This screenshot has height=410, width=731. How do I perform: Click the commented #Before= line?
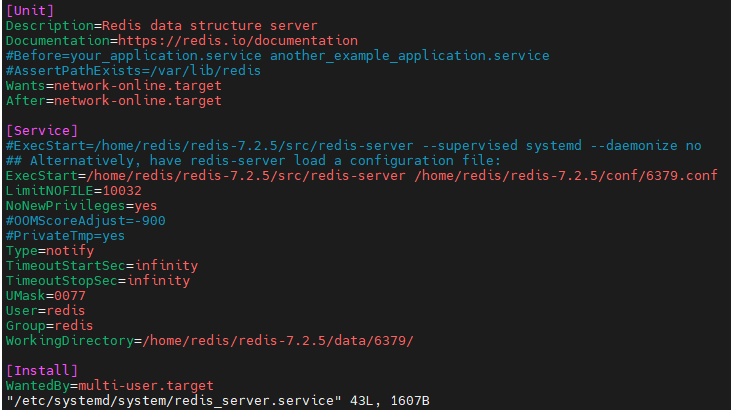coord(278,56)
